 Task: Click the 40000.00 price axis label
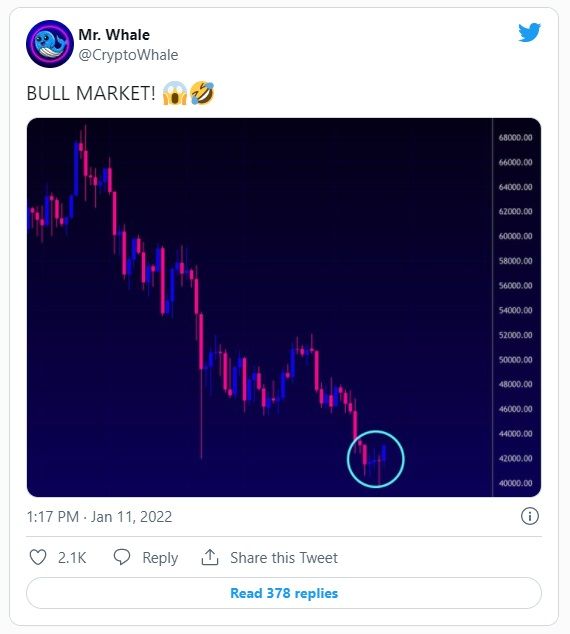pyautogui.click(x=515, y=483)
